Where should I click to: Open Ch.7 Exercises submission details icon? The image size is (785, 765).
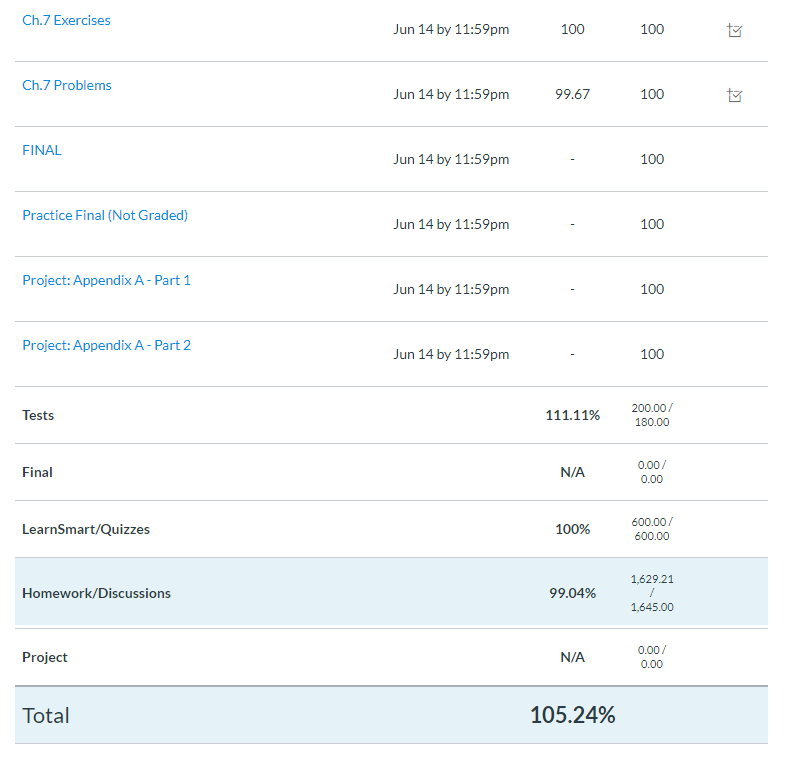tap(734, 31)
